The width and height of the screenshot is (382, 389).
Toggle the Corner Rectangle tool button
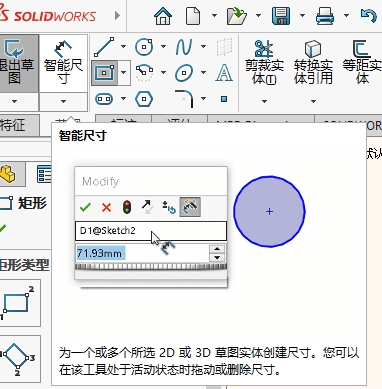104,72
